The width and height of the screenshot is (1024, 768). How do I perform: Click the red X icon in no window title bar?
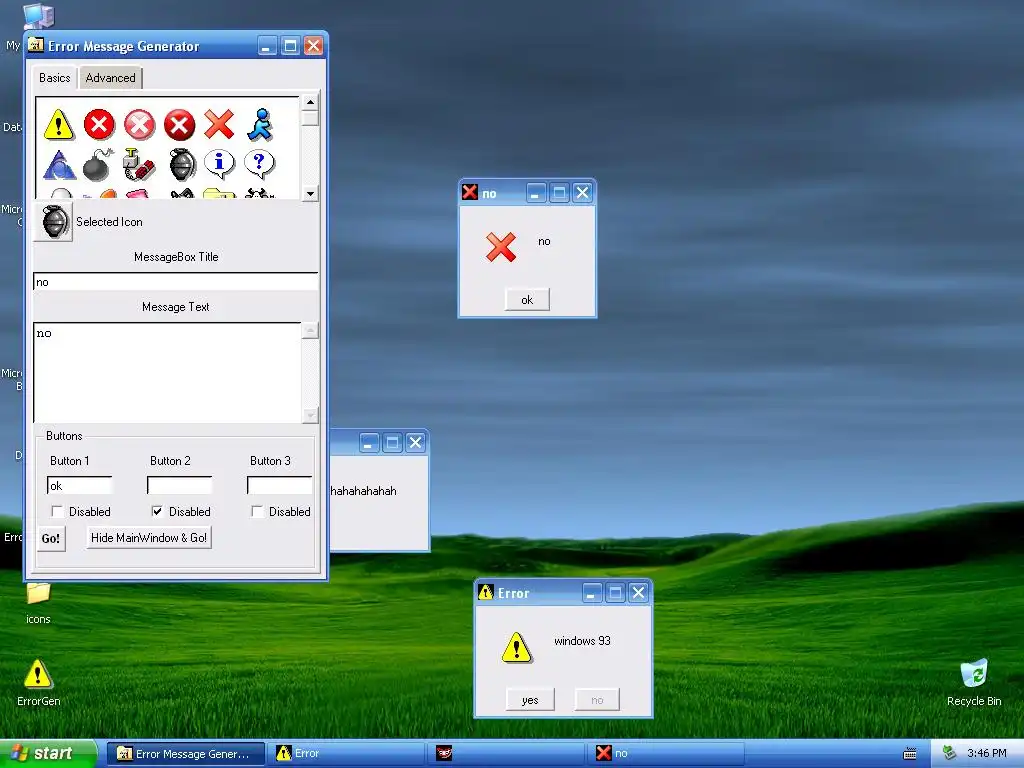coord(470,192)
